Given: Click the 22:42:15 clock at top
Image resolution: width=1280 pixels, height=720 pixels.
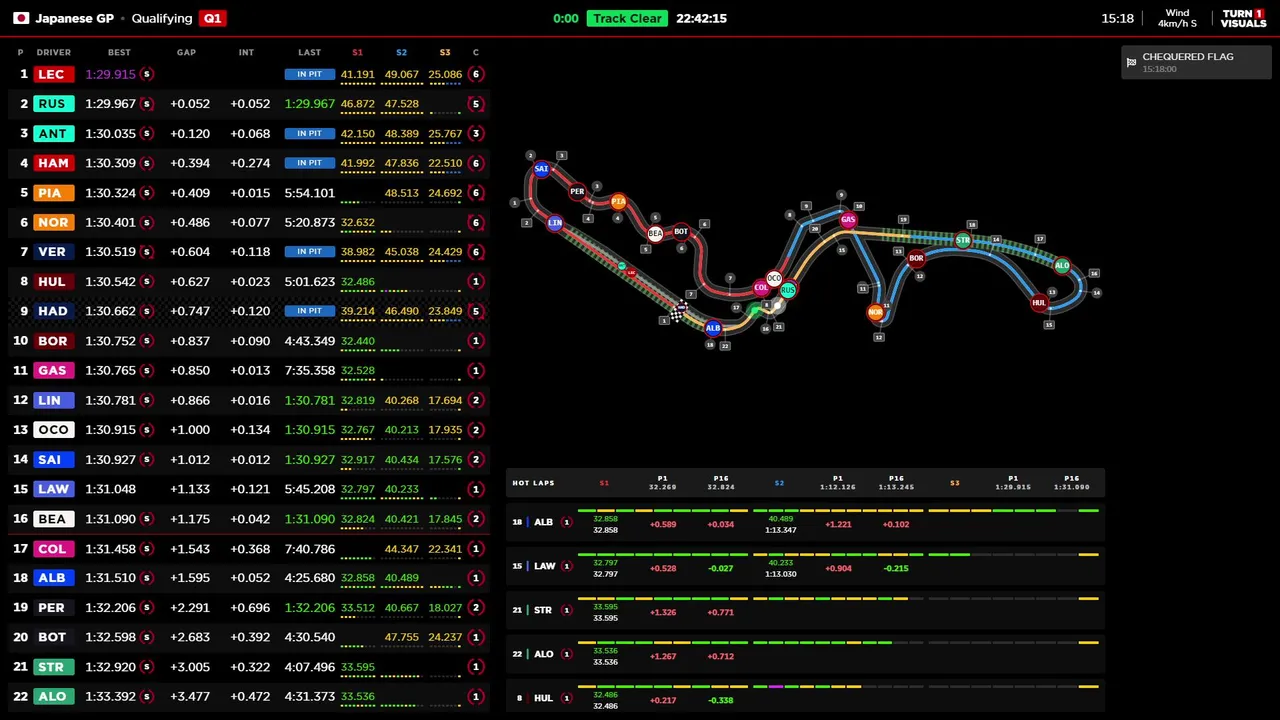Looking at the screenshot, I should point(701,18).
